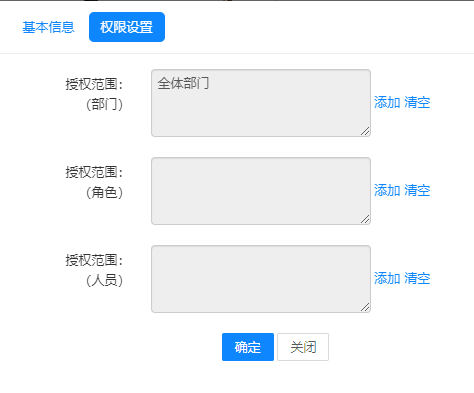474x393 pixels.
Task: Click the department textarea containing 全体部门
Action: coord(261,103)
